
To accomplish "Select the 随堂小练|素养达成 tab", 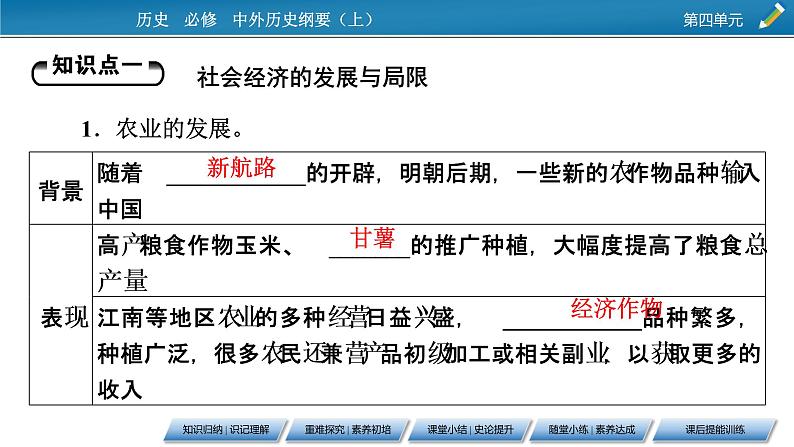I will coord(592,430).
